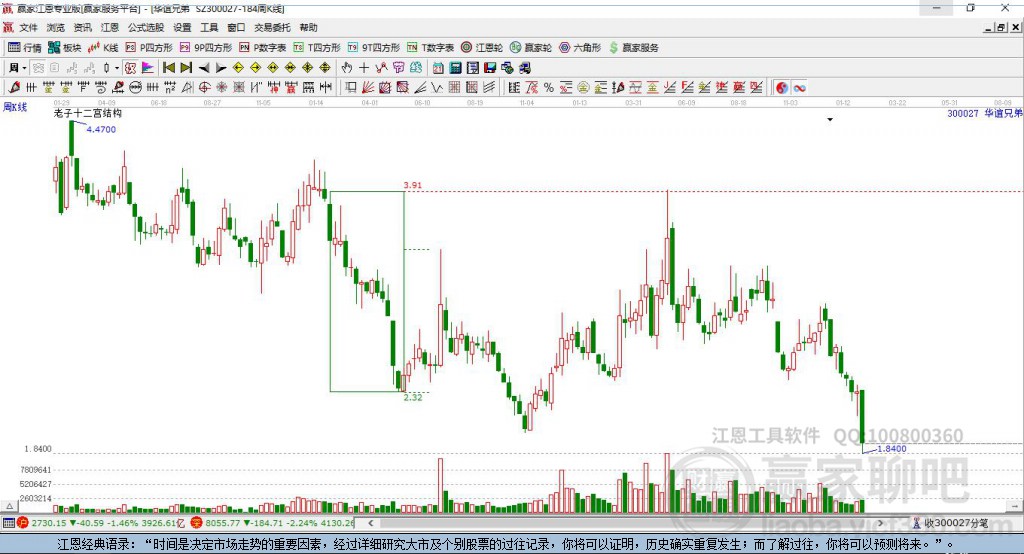Select the circle crosshair target tool

[204, 88]
